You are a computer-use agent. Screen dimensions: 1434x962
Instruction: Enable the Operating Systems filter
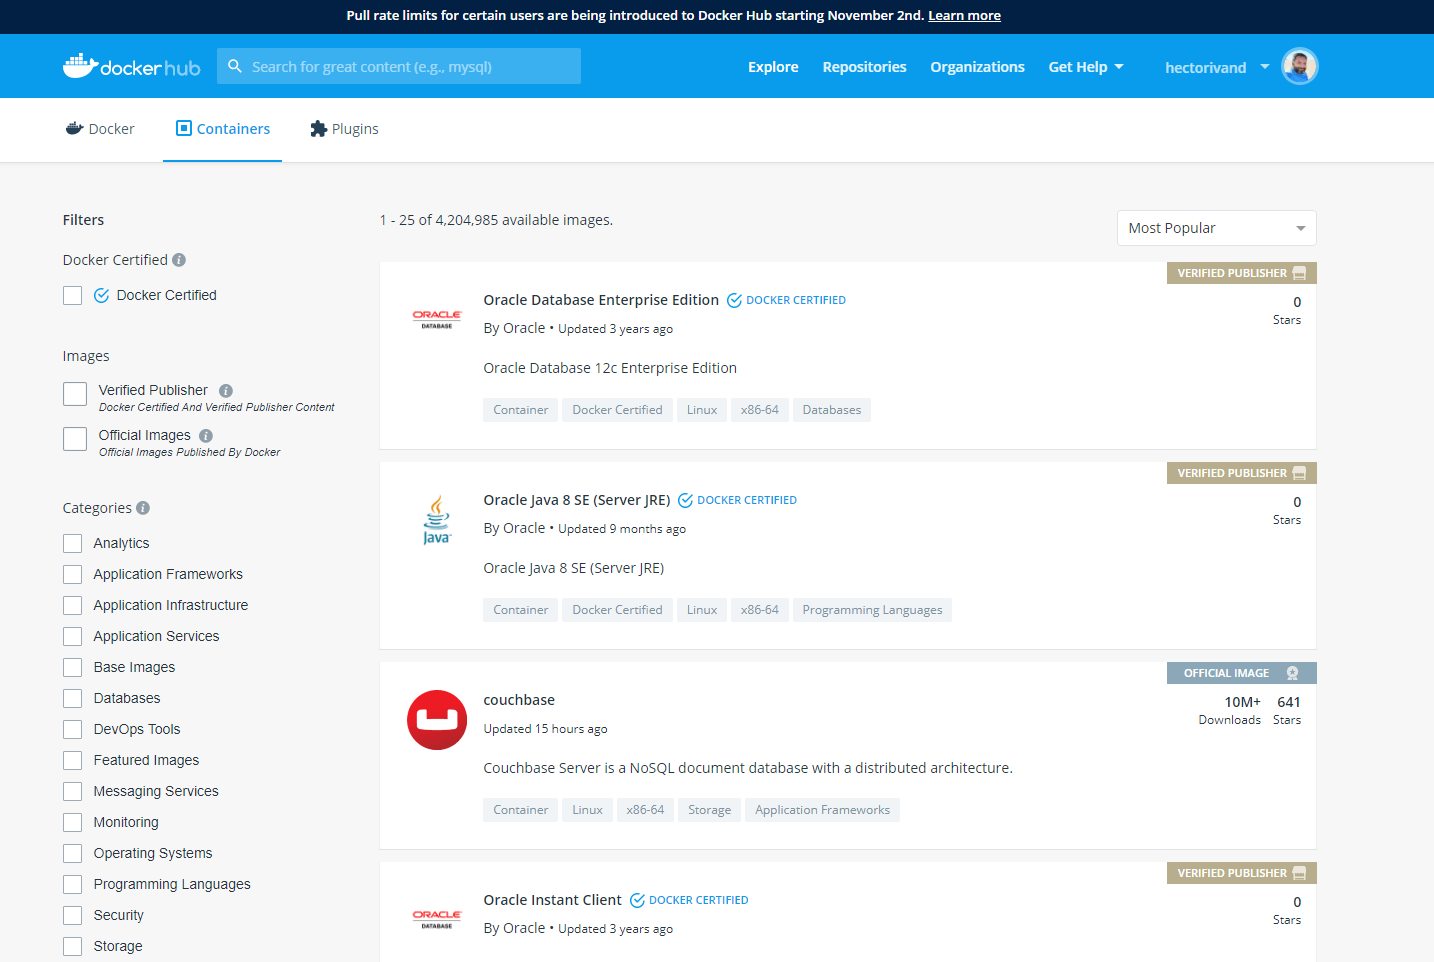click(x=72, y=853)
